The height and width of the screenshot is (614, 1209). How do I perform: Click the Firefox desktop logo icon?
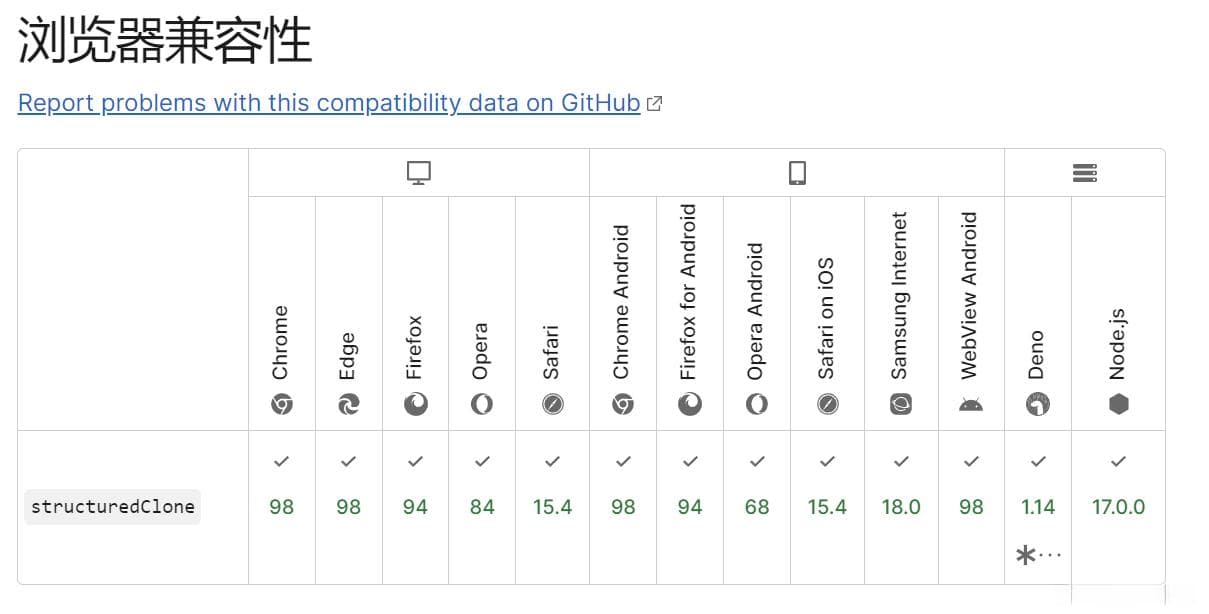click(x=415, y=404)
